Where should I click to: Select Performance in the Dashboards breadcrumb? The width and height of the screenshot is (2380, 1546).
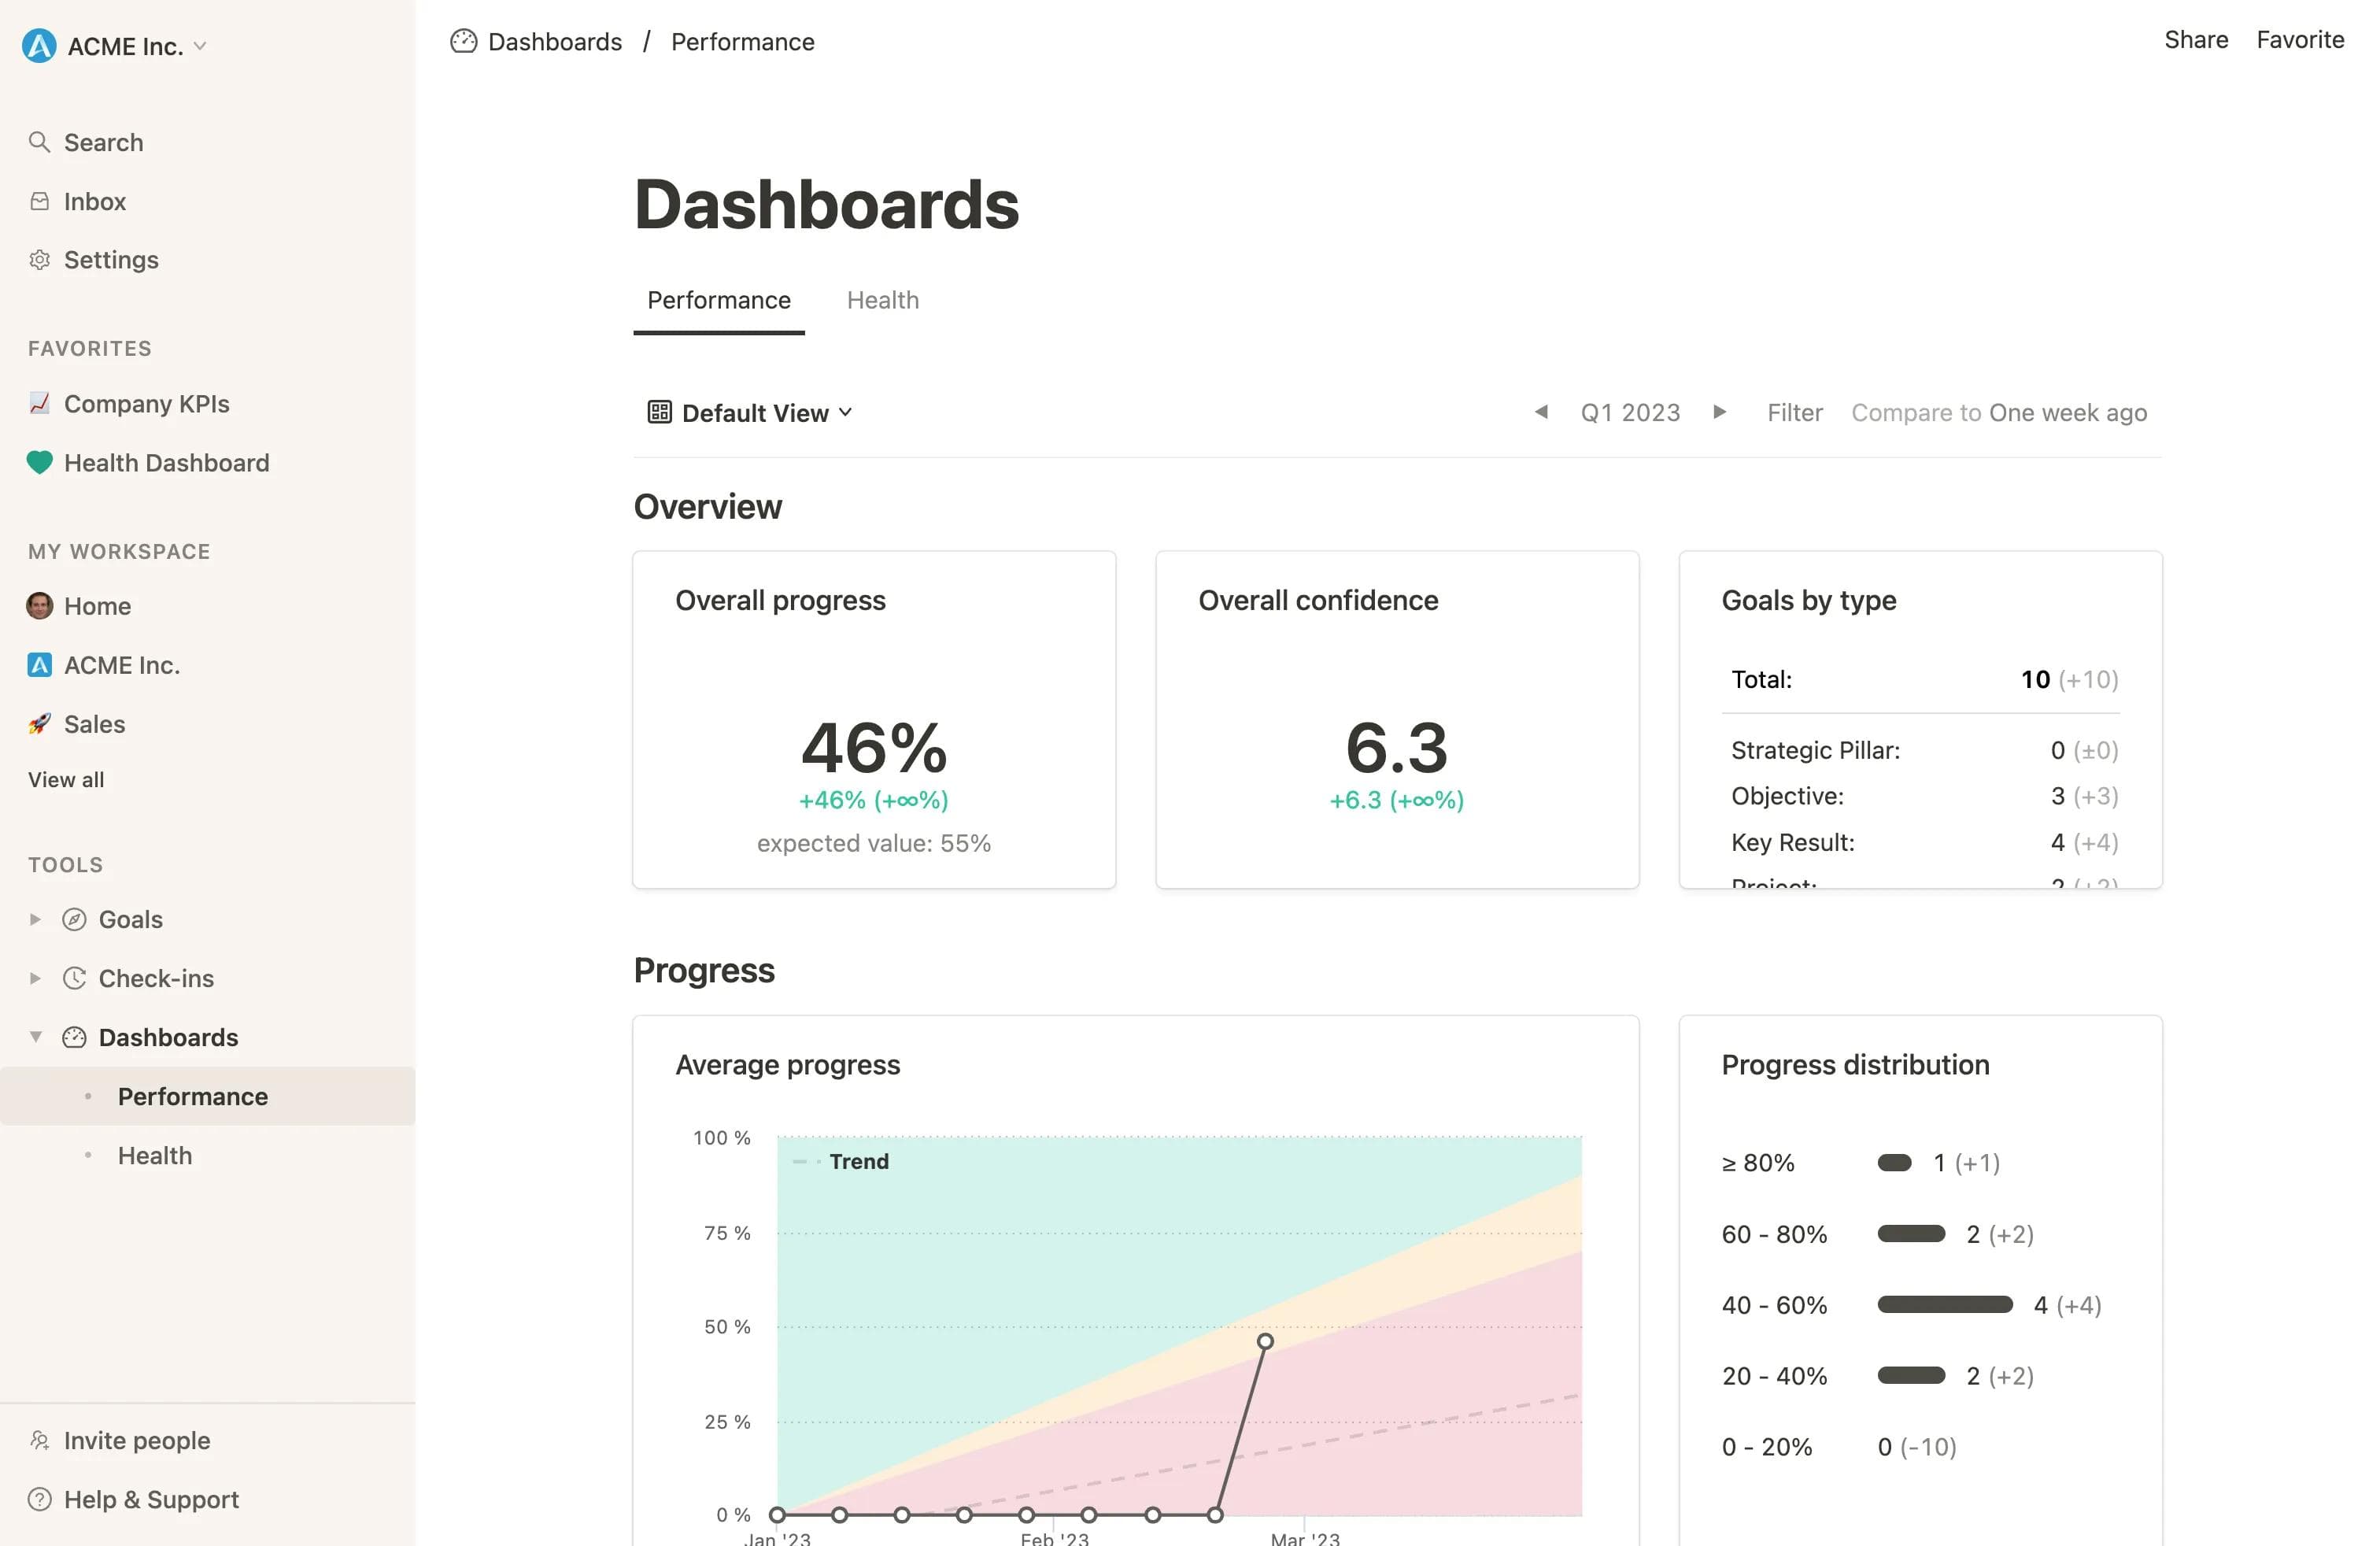[742, 41]
